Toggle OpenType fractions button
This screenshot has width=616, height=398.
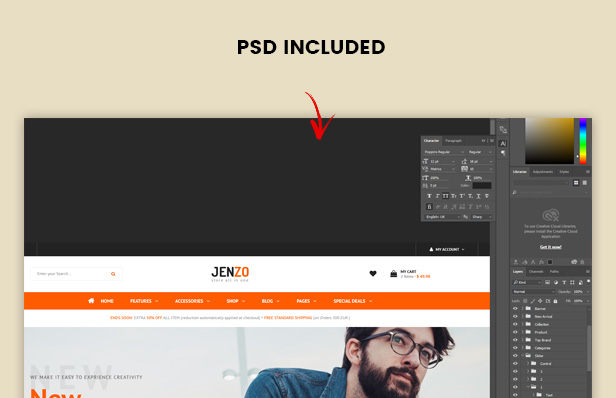487,207
